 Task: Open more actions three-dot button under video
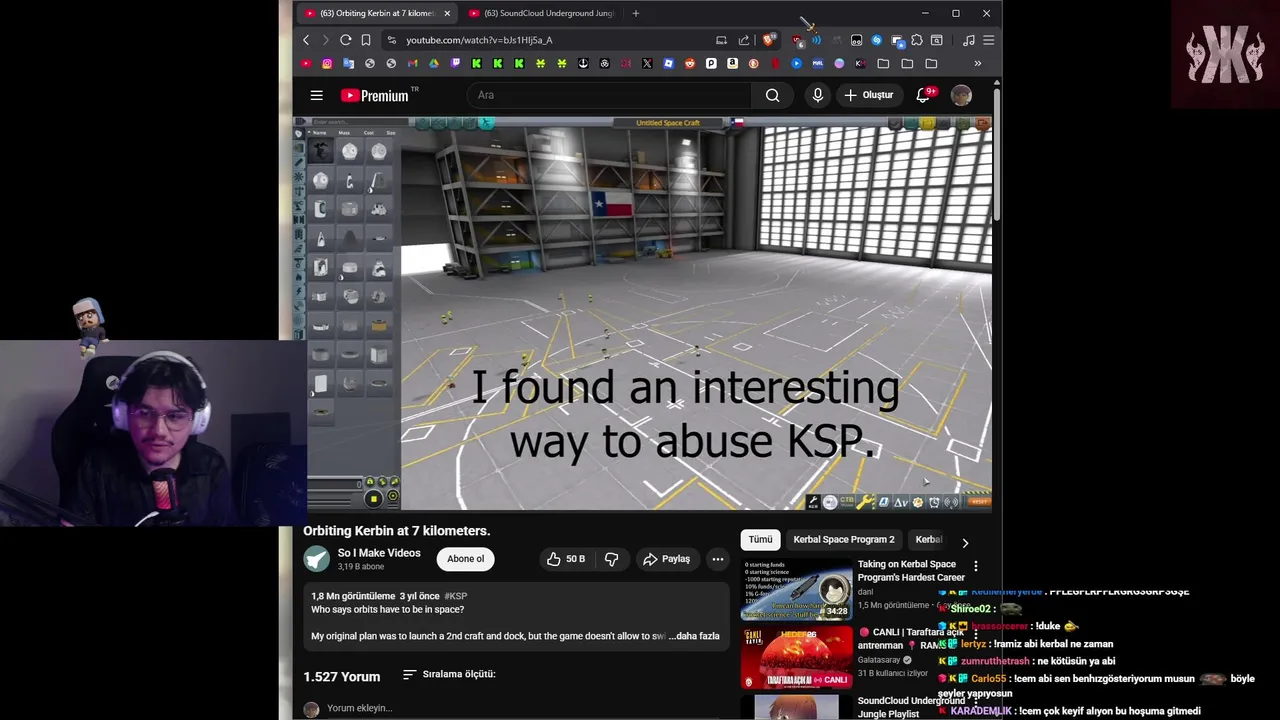pos(717,559)
